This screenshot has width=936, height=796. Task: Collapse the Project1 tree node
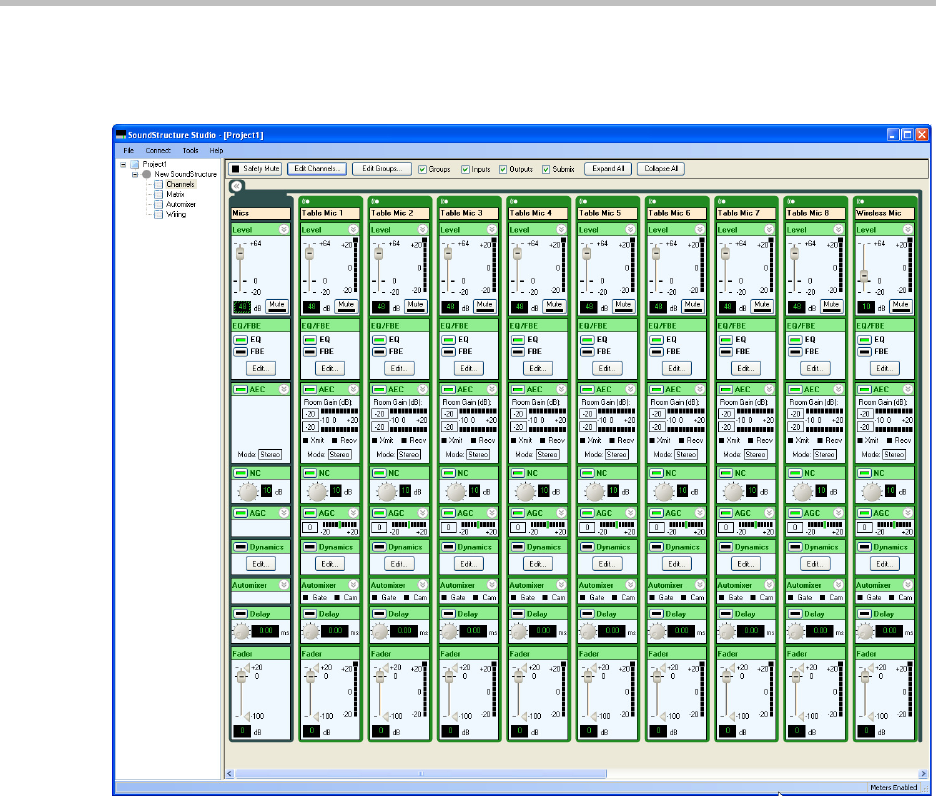[x=122, y=164]
